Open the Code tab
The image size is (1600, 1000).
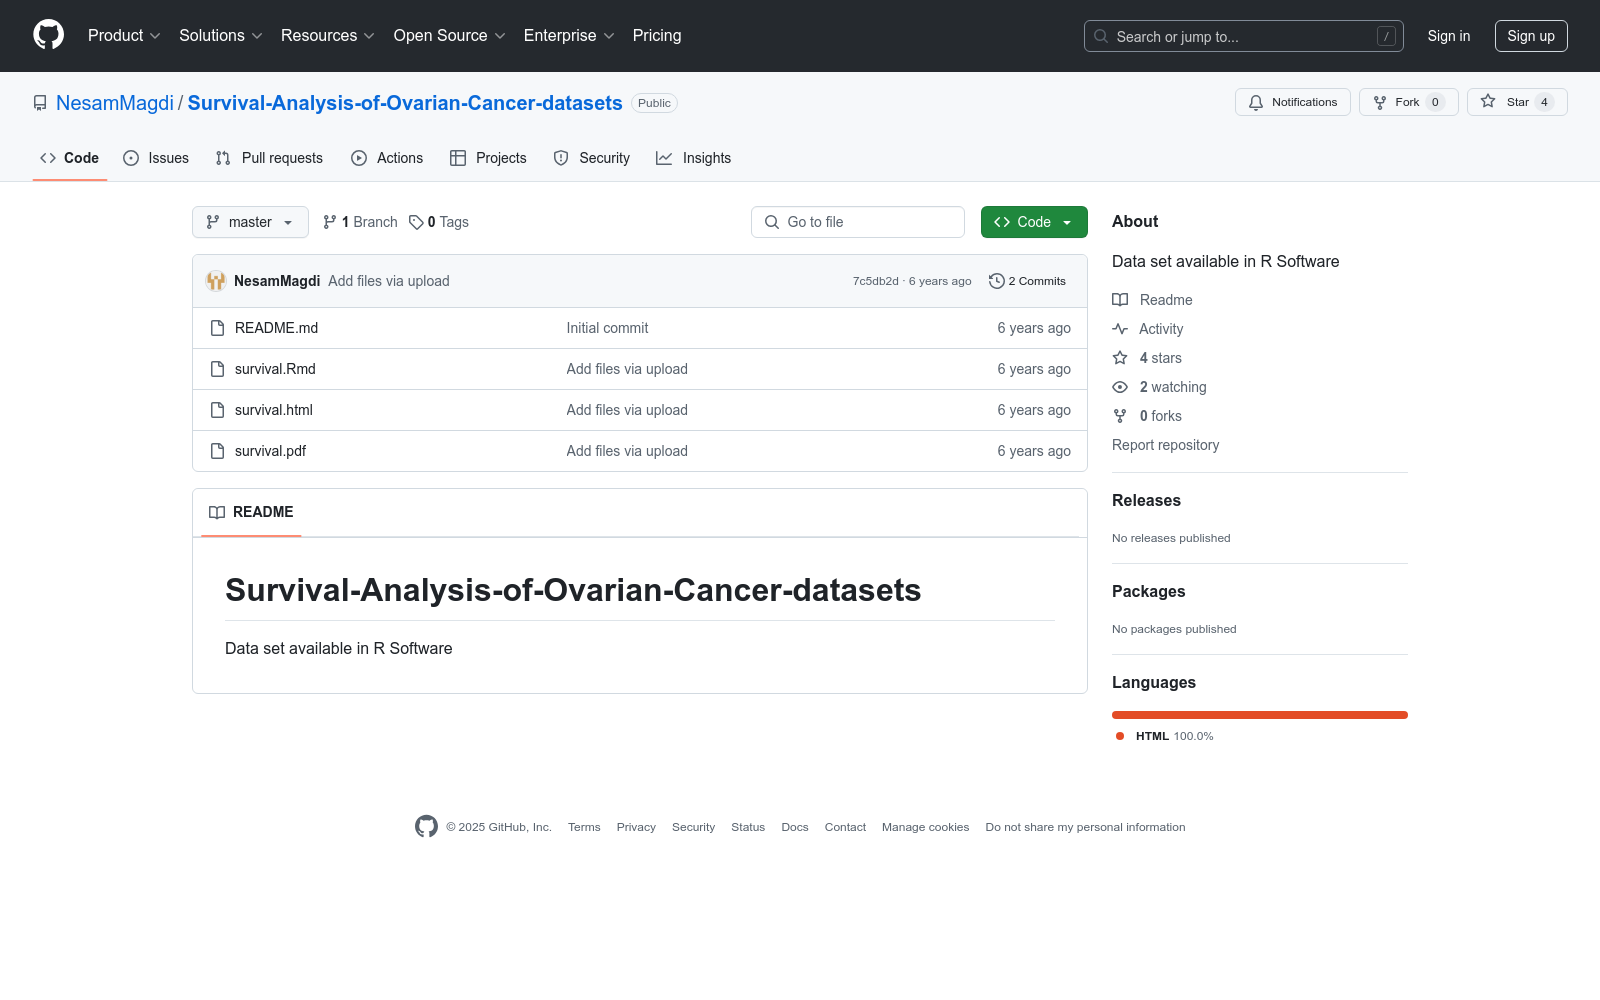(x=70, y=158)
